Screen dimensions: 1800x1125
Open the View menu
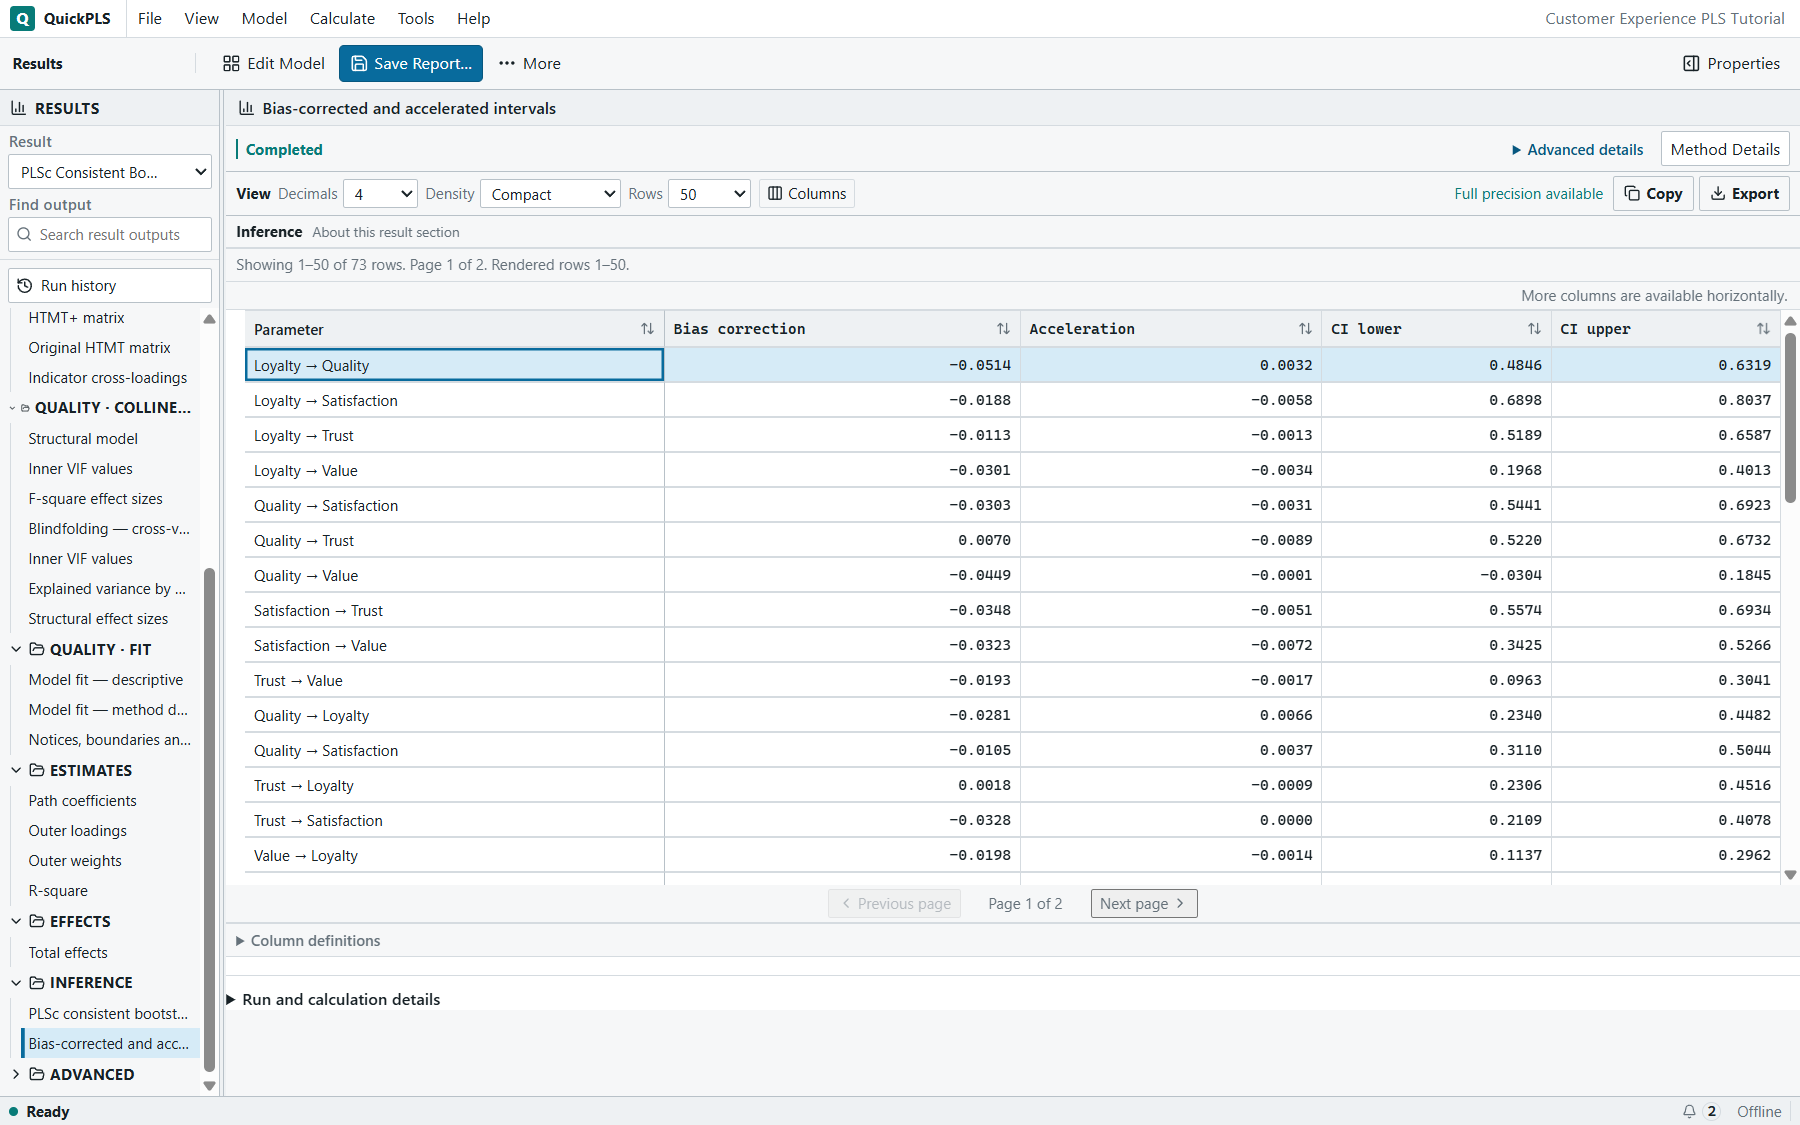point(202,19)
